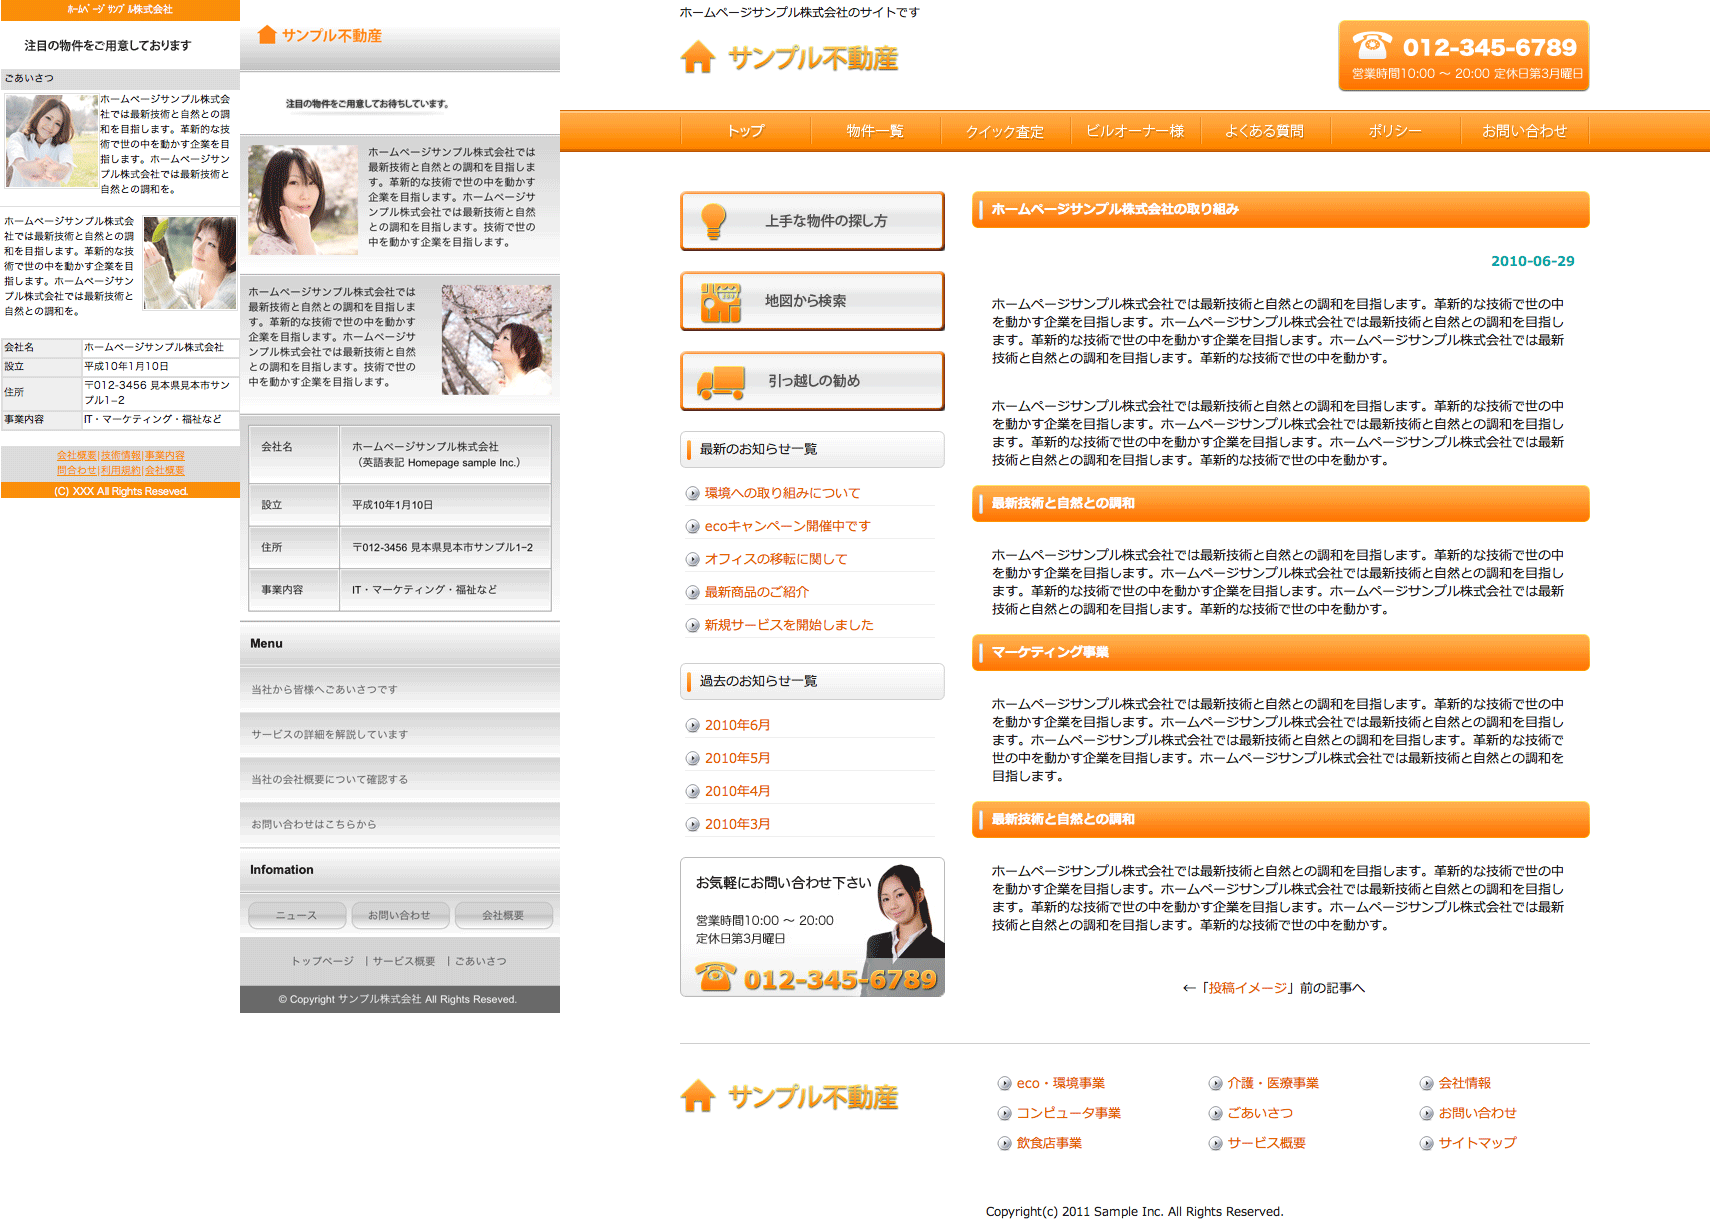This screenshot has width=1710, height=1223.
Task: Open the サイトマップ footer link
Action: pos(1477,1143)
